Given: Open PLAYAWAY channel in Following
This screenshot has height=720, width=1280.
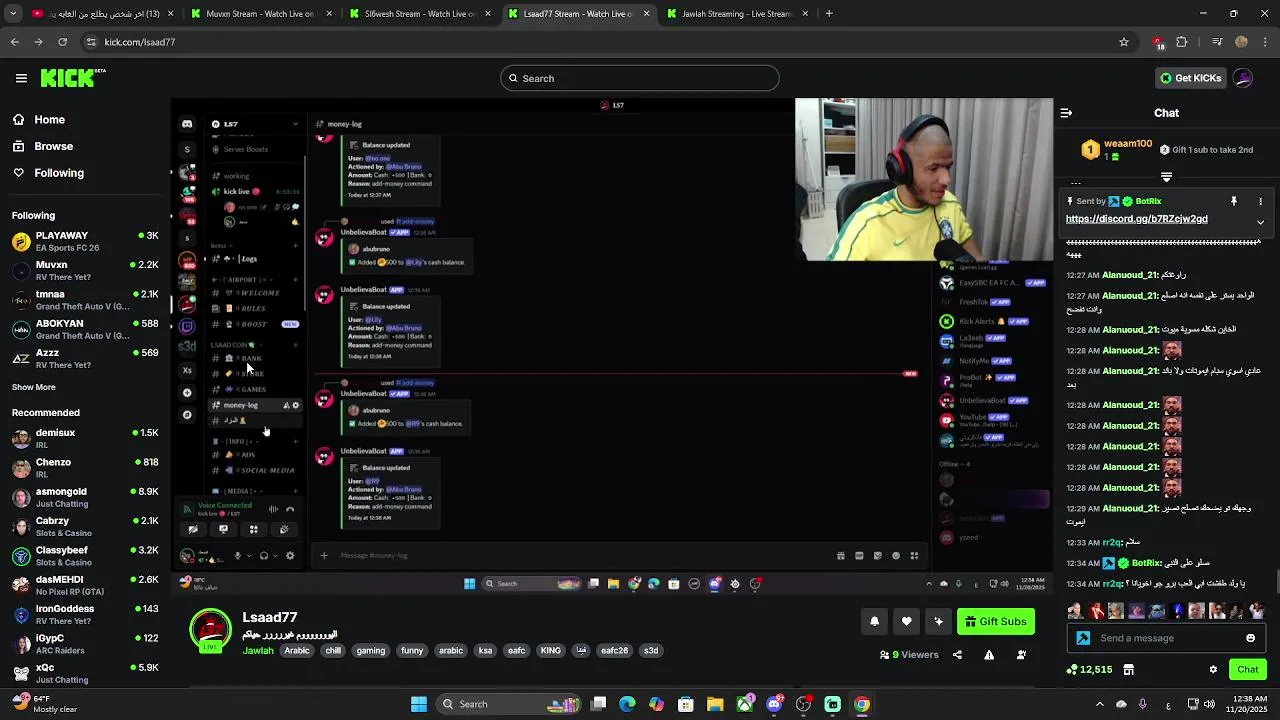Looking at the screenshot, I should 85,241.
